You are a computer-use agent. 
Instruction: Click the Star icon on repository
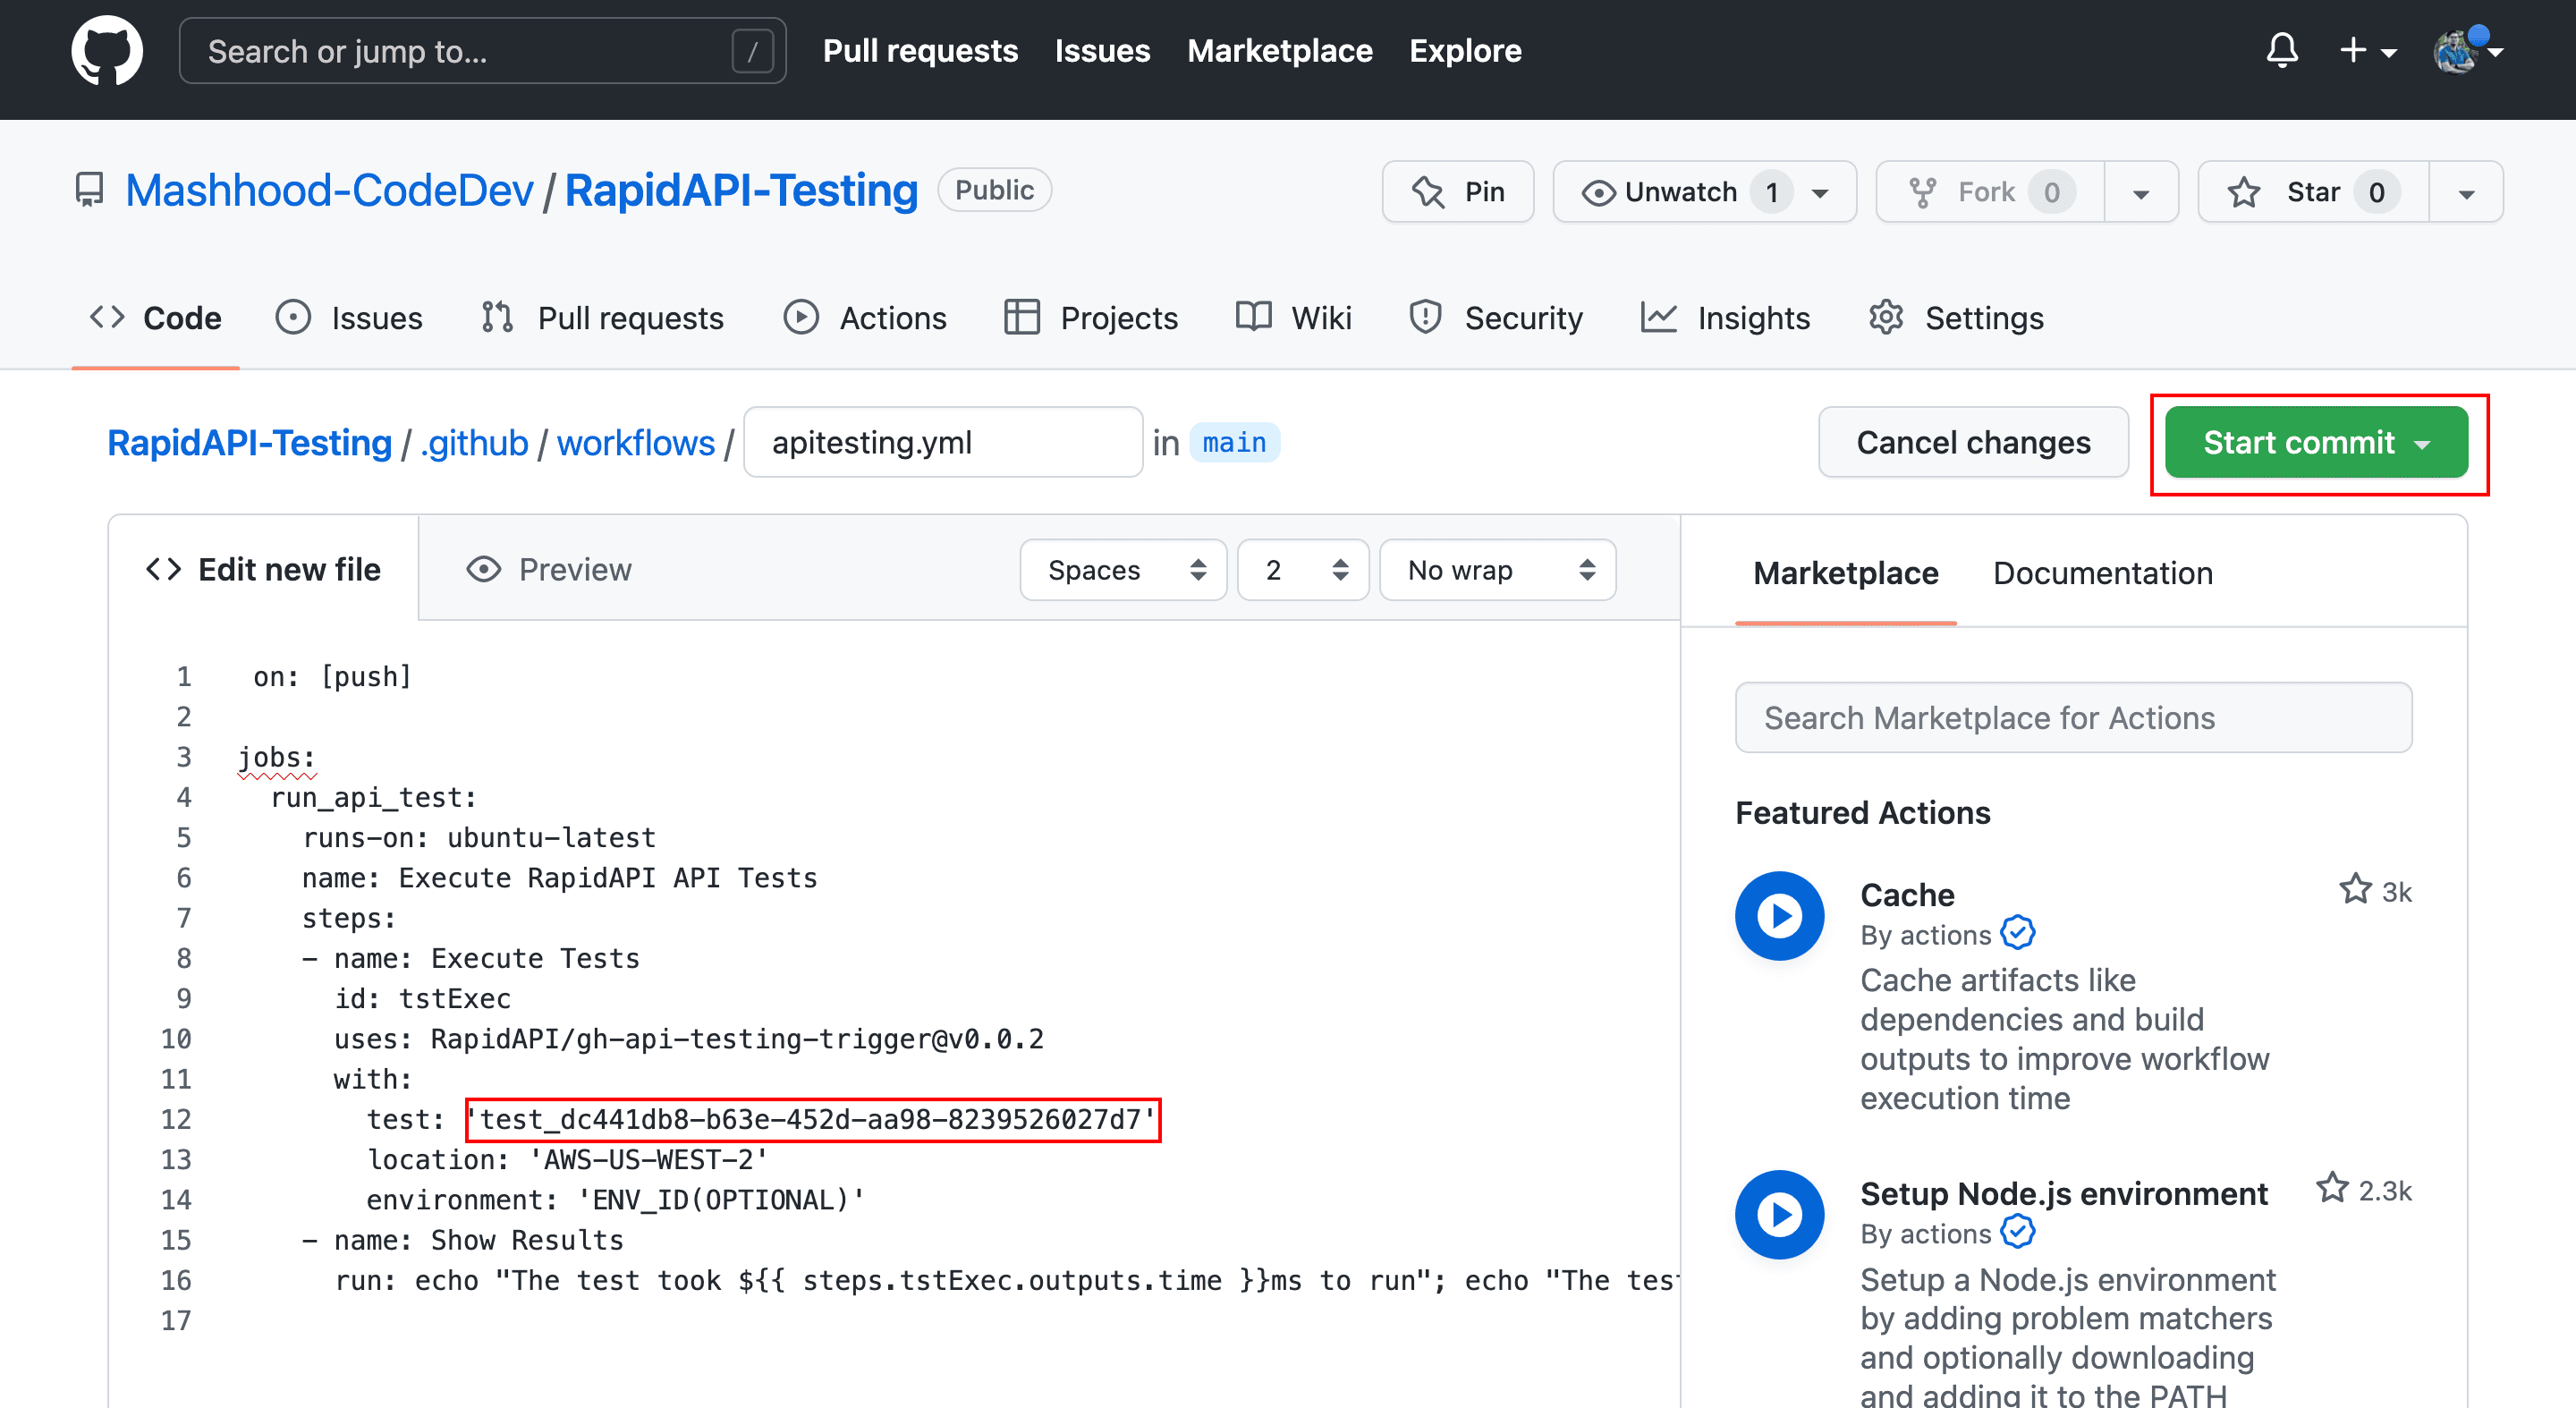click(2243, 192)
